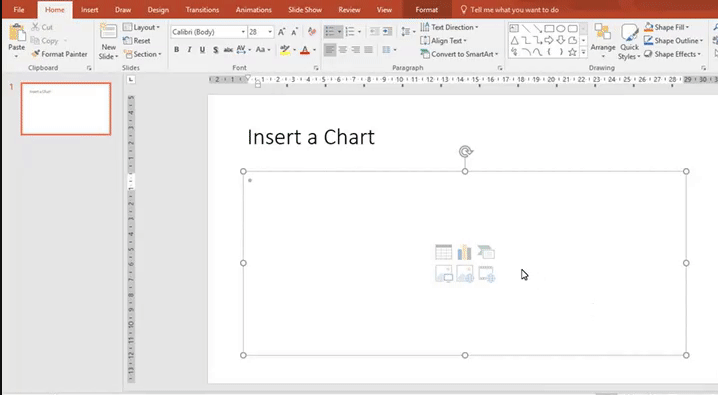Open the columns options
The width and height of the screenshot is (718, 395).
pyautogui.click(x=389, y=49)
